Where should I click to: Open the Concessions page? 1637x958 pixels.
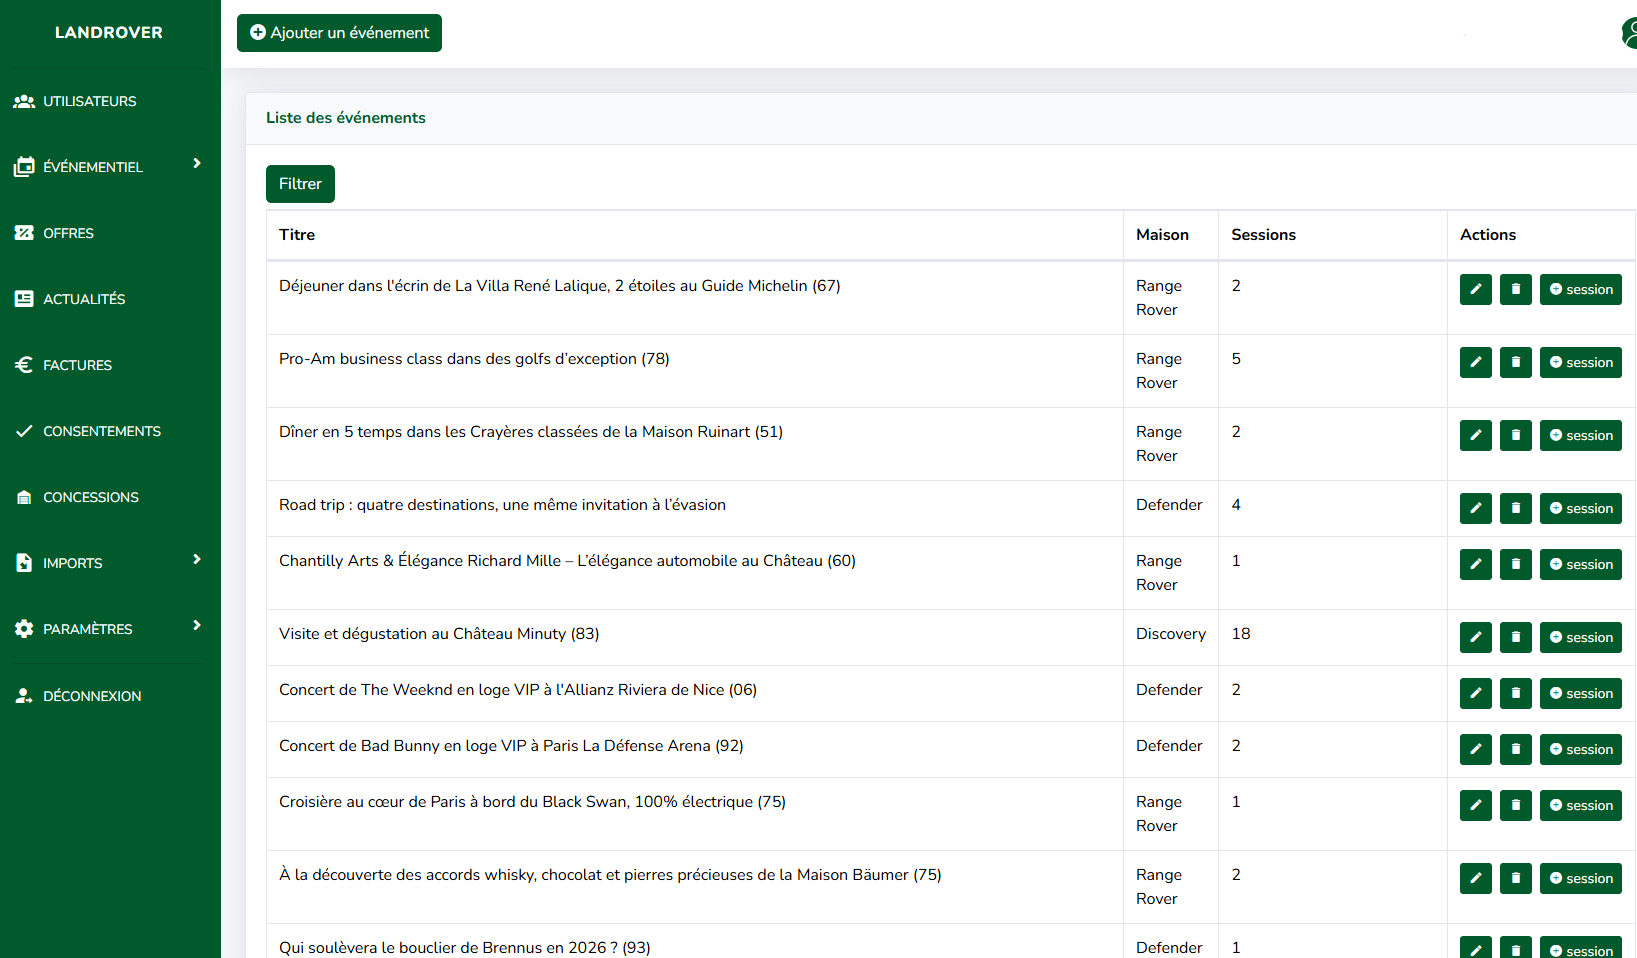(x=90, y=497)
